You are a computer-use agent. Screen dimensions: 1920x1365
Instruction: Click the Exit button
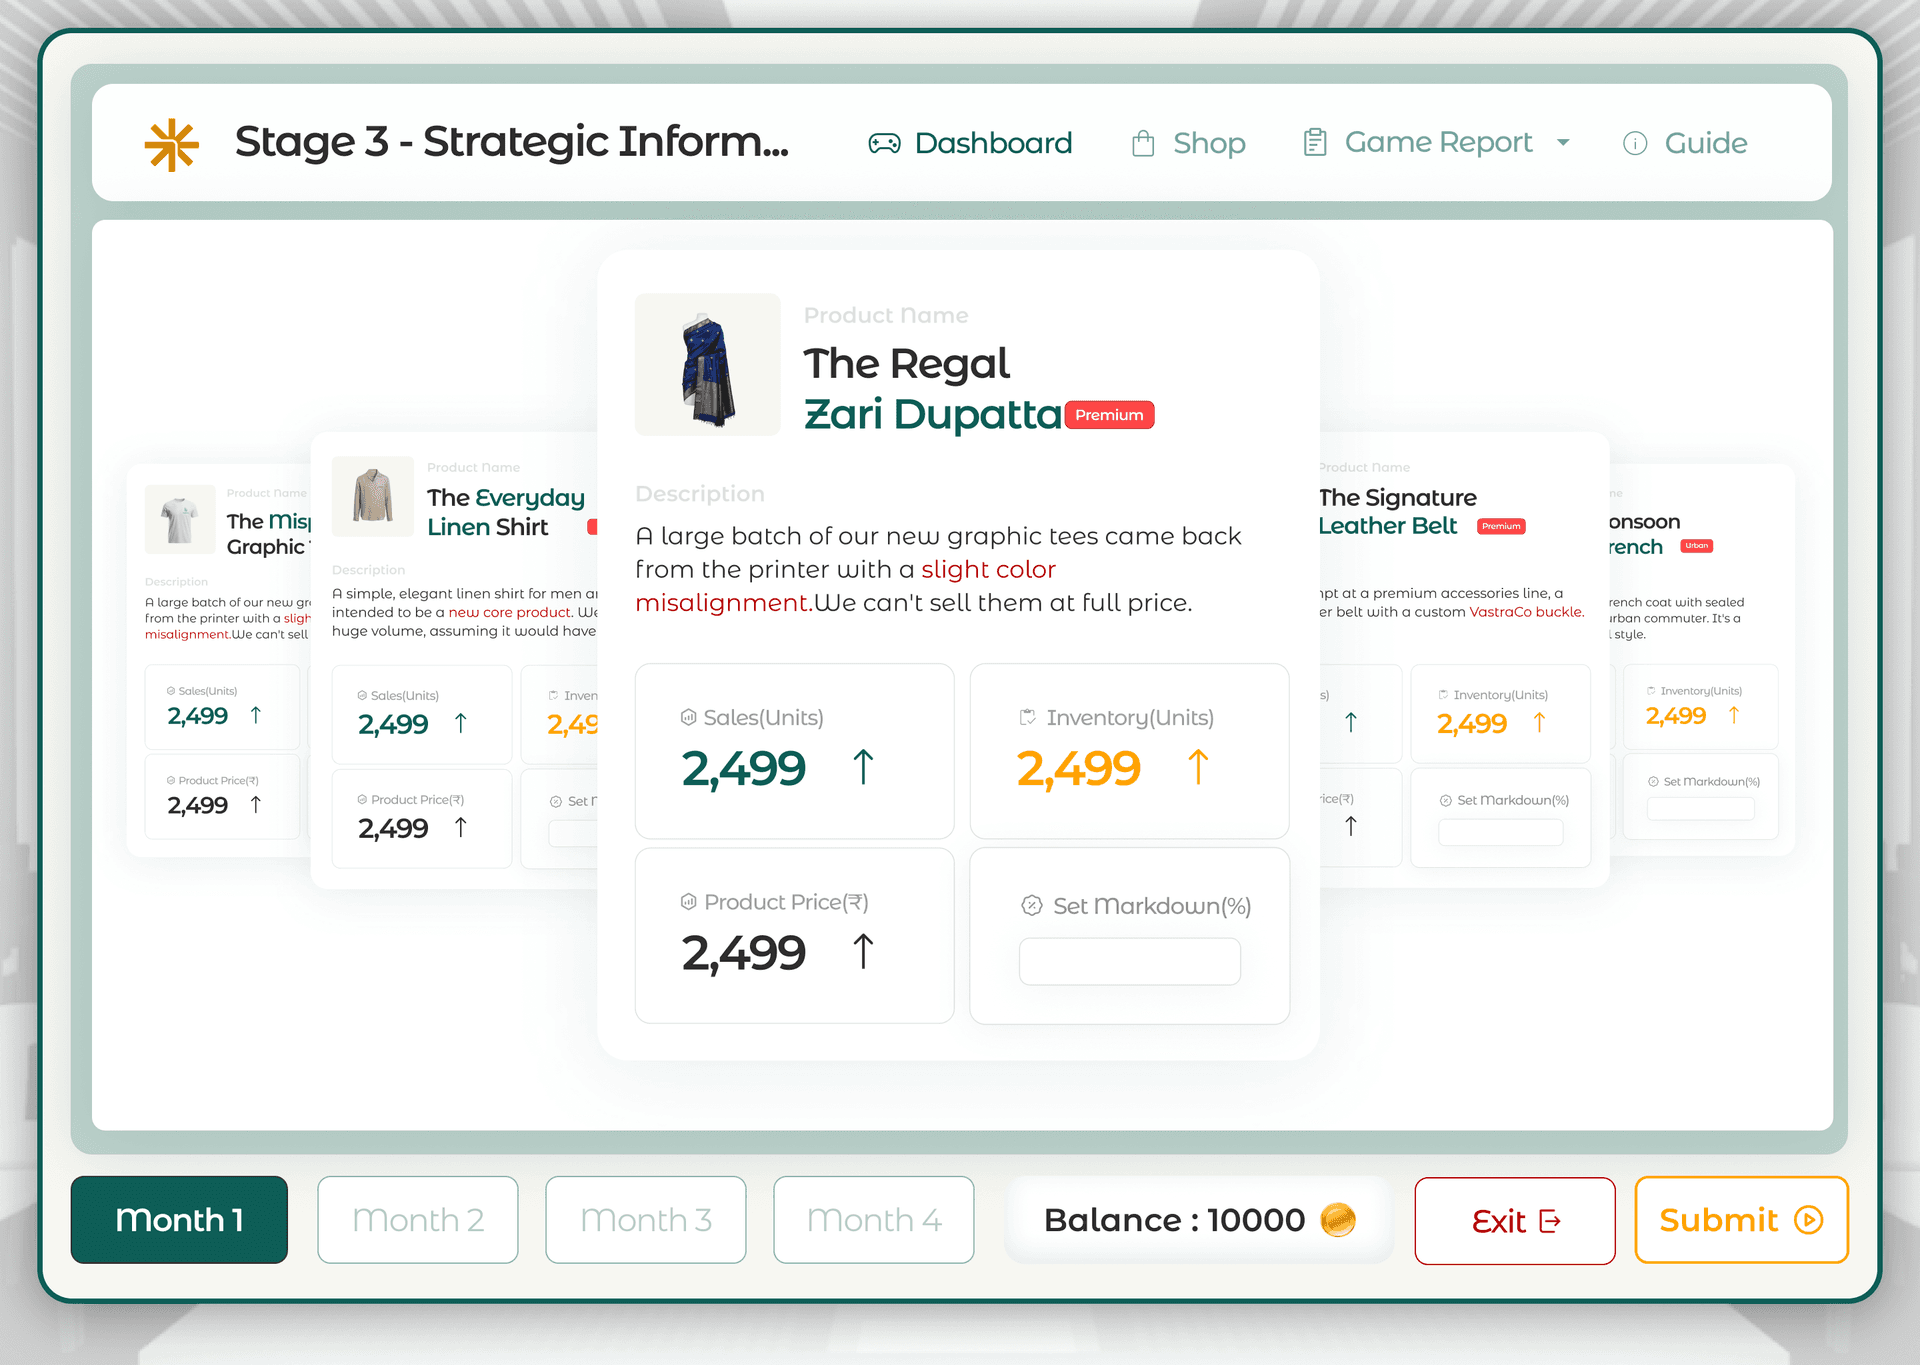[1514, 1221]
